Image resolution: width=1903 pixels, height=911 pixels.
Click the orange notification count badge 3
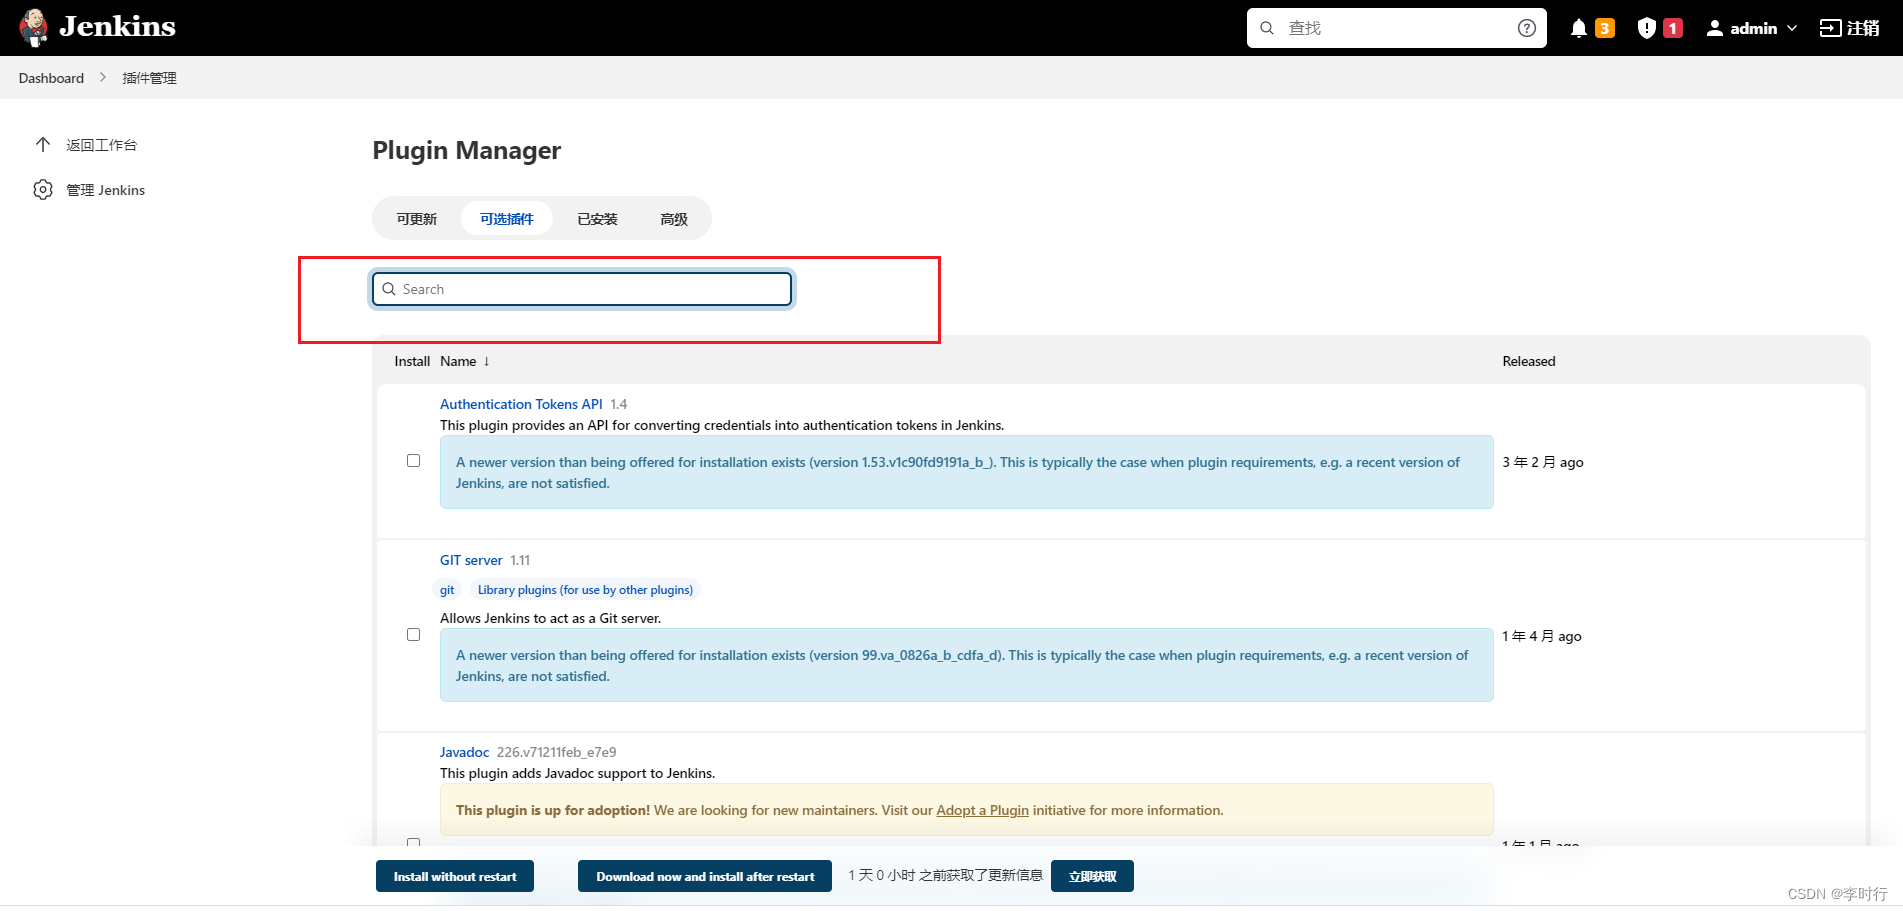click(x=1605, y=28)
